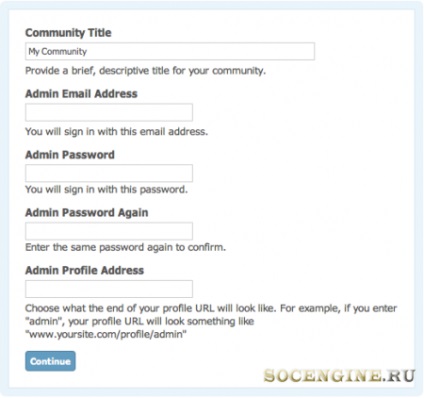This screenshot has width=424, height=398.
Task: Click the 'sign in with this password' hint
Action: pos(107,190)
